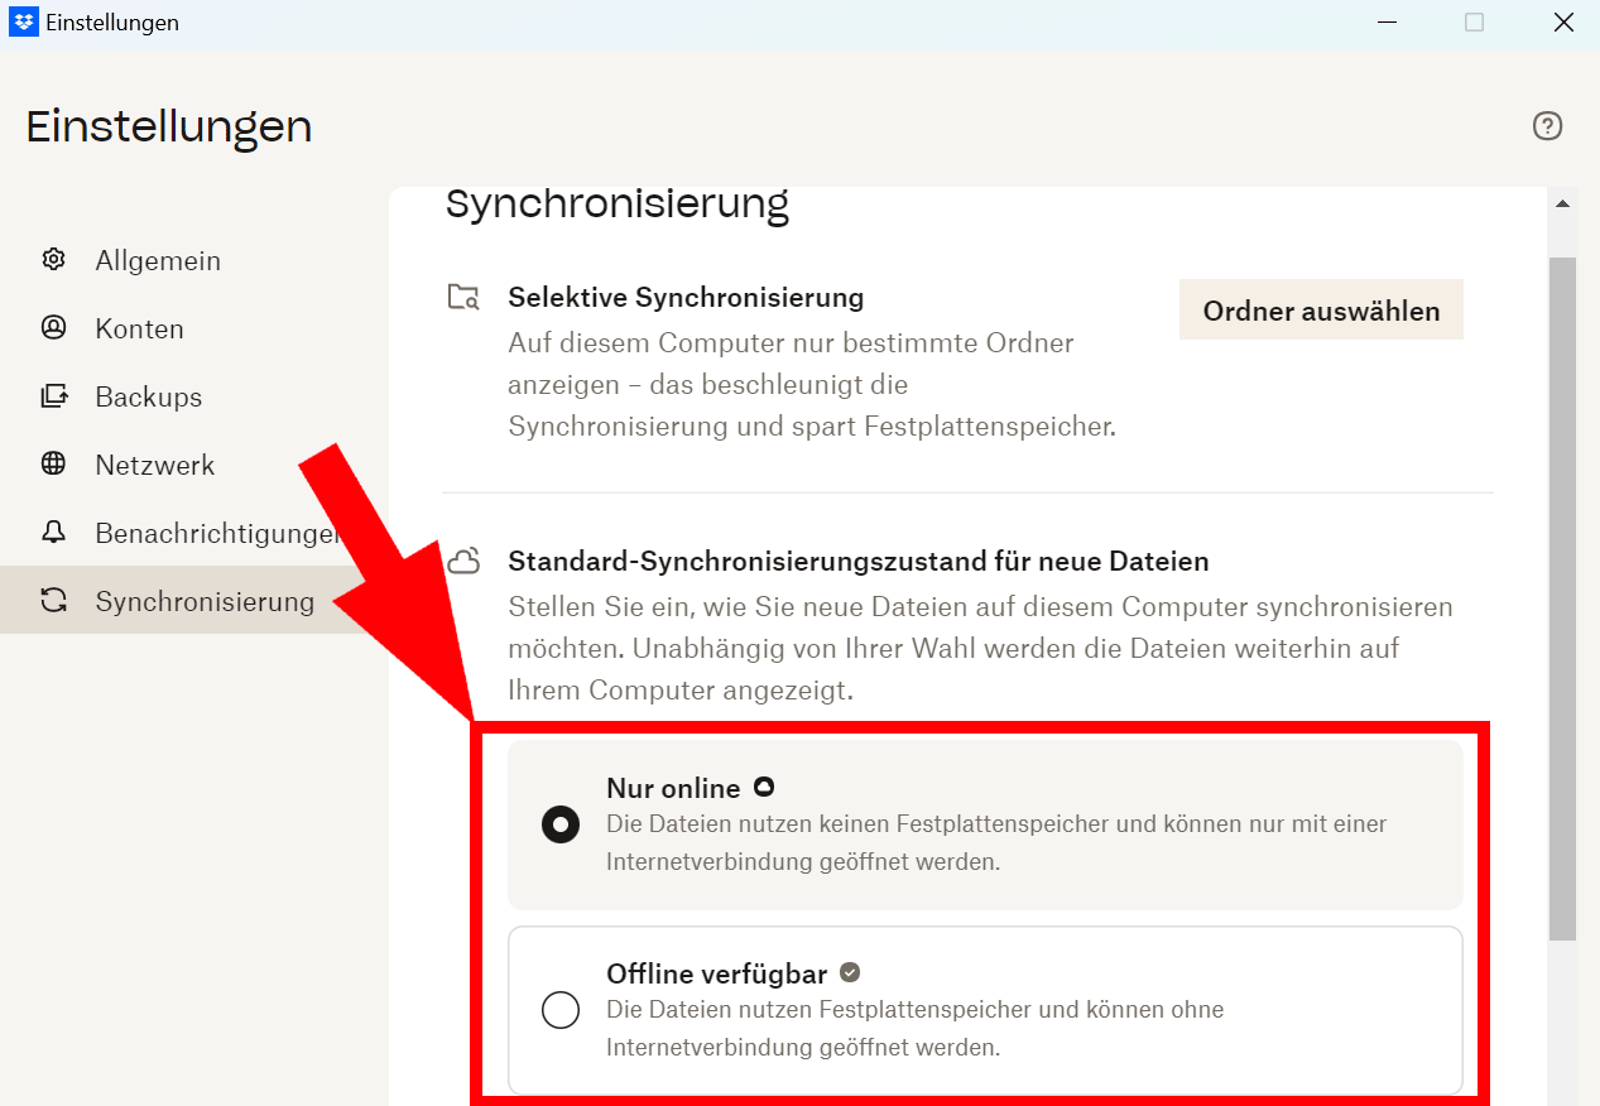This screenshot has height=1106, width=1600.
Task: Open the Synchronisierung settings section
Action: (x=203, y=600)
